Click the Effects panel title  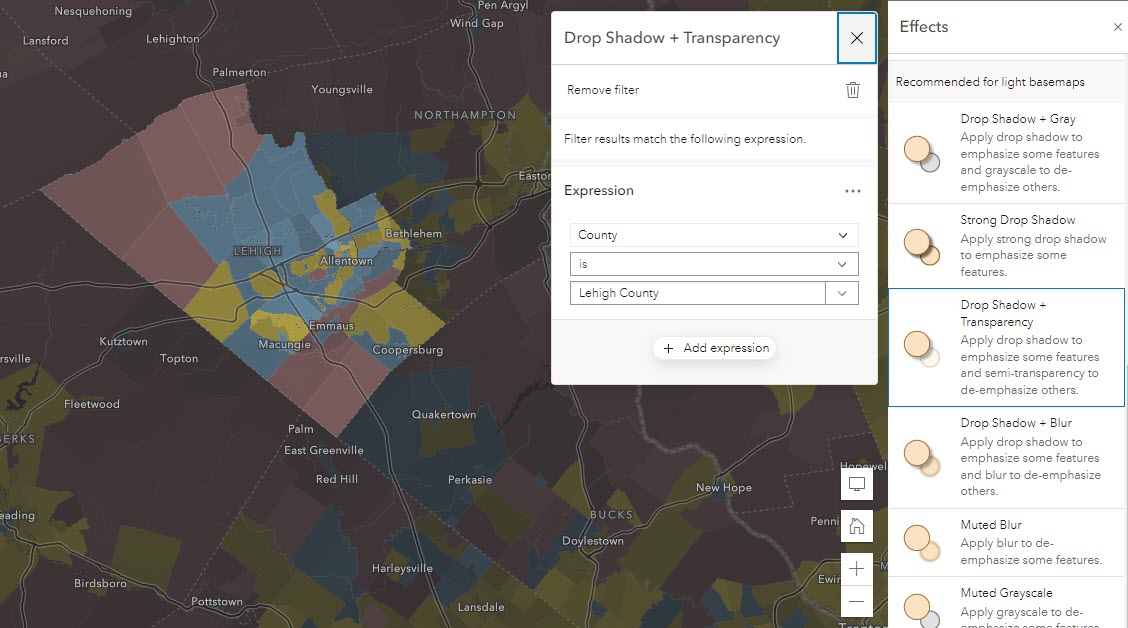[924, 27]
